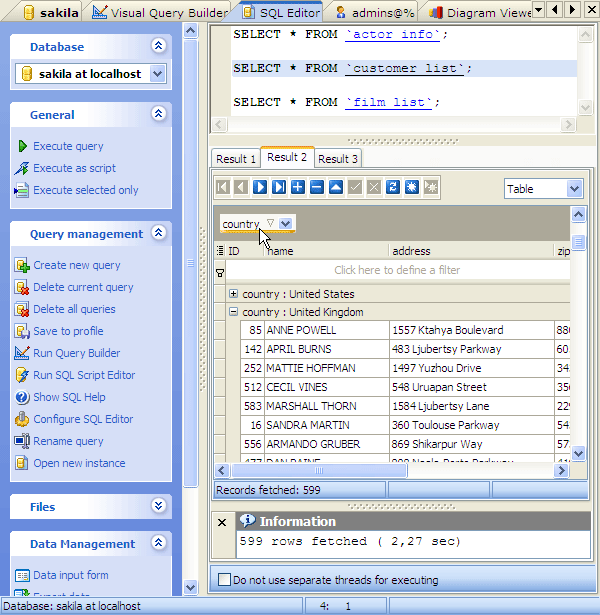Click the Configure SQL Editor icon
Screen dimensions: 600x615
(x=22, y=419)
